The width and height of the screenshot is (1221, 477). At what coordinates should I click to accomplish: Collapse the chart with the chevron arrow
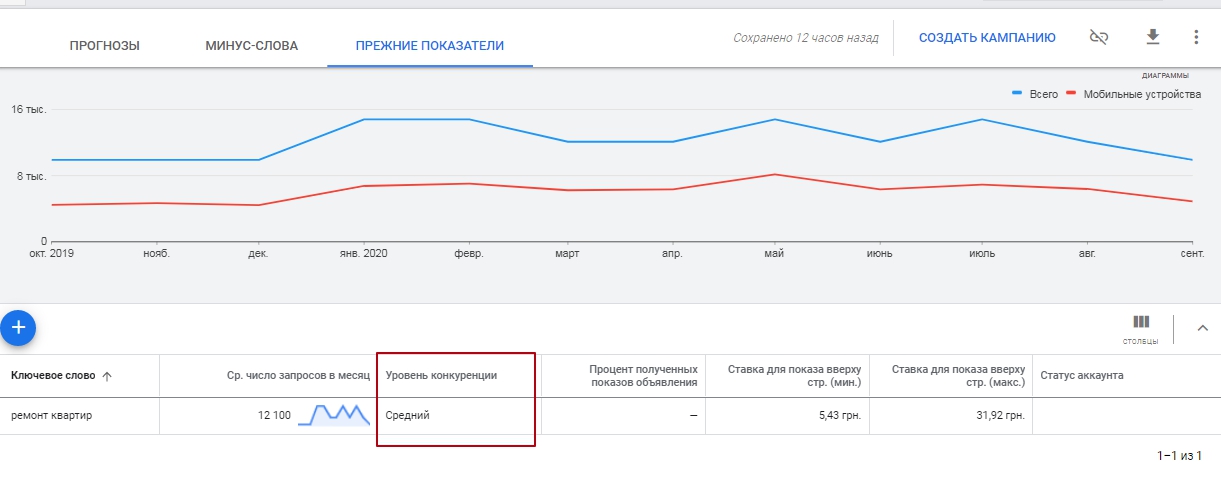coord(1203,327)
